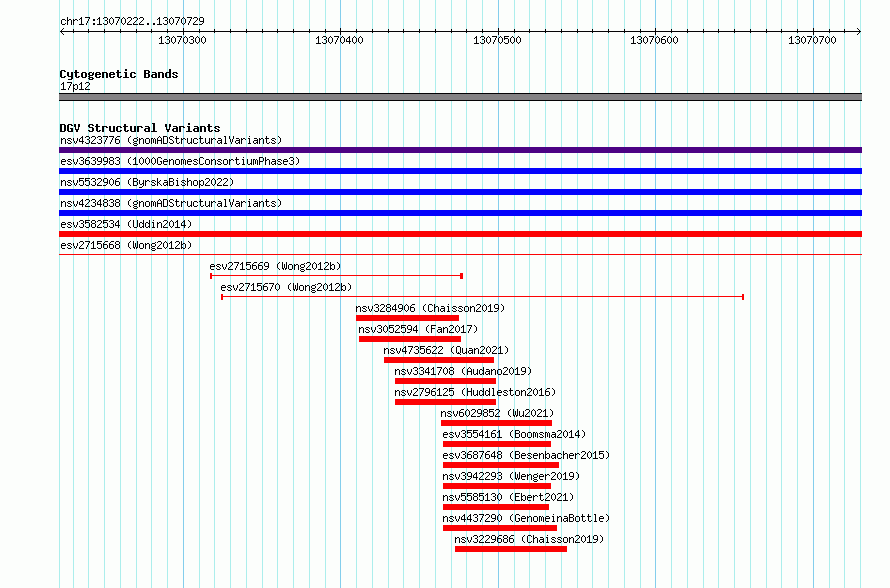This screenshot has height=588, width=890.
Task: Open nsv6029852 Wu2021 variant label
Action: pos(497,413)
